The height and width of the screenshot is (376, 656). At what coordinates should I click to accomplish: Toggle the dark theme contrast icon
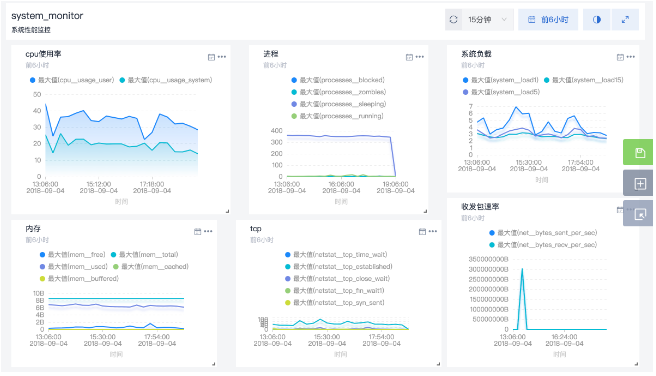pos(597,20)
